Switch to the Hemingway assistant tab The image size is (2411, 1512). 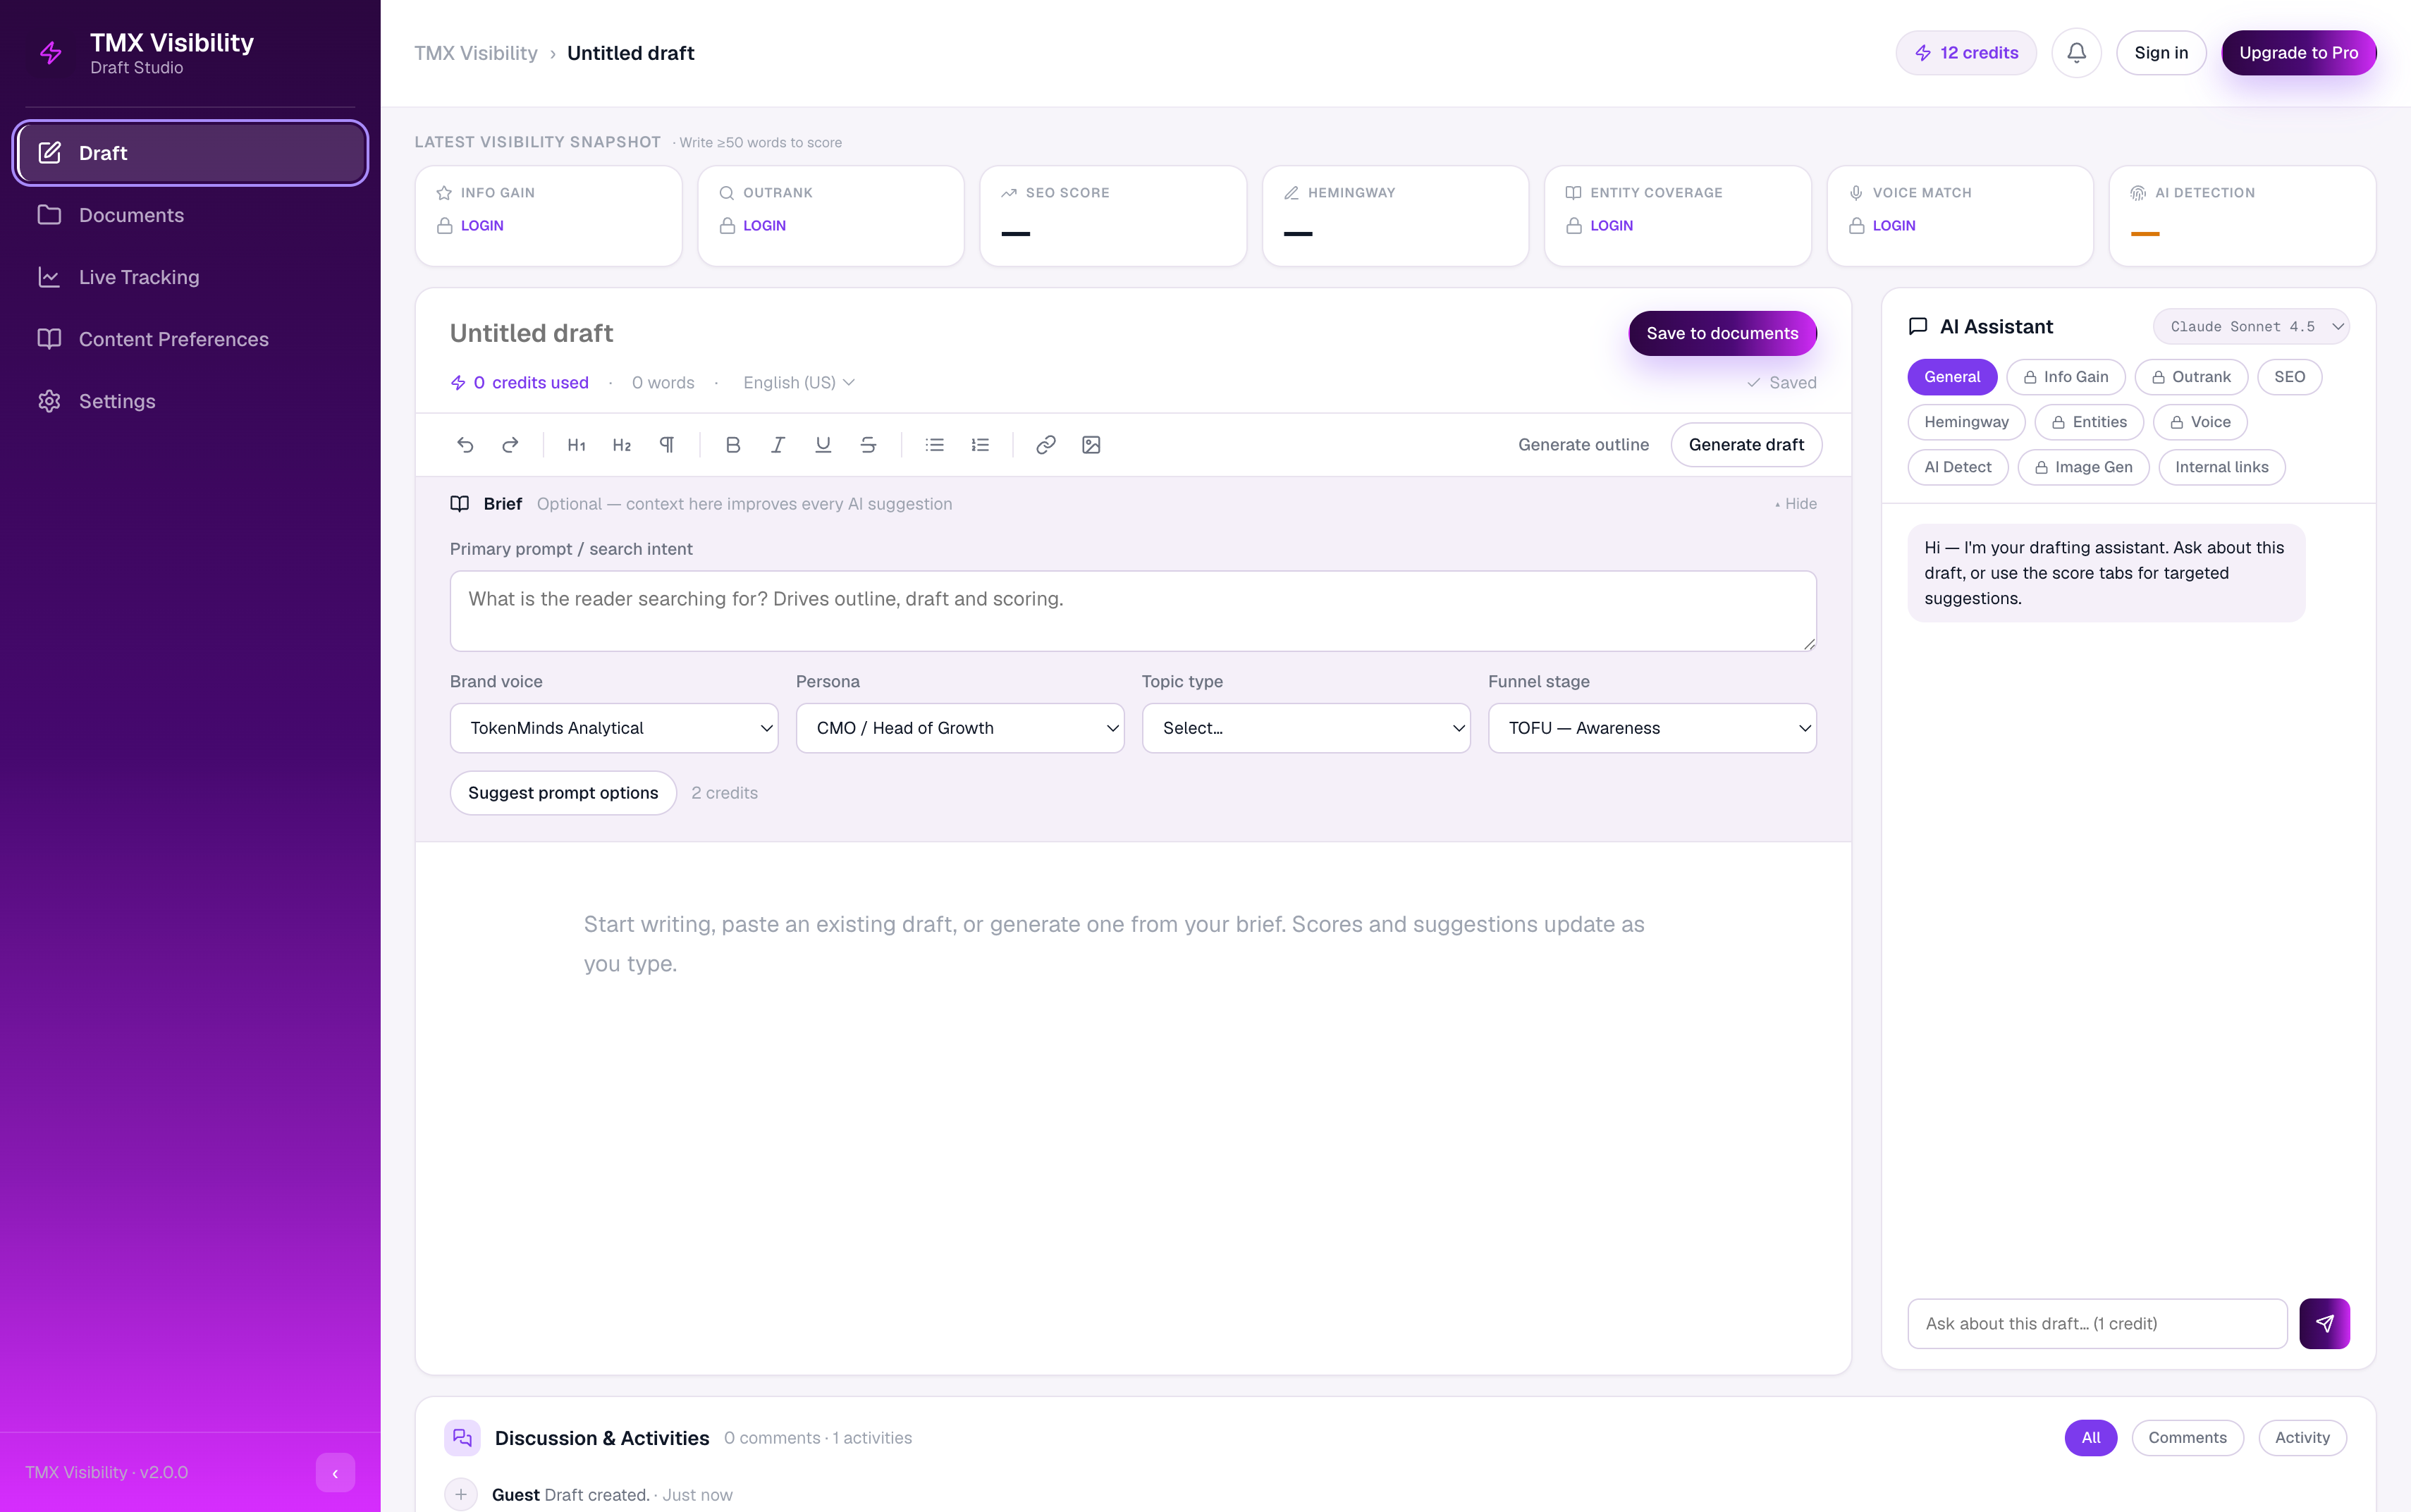[1966, 422]
